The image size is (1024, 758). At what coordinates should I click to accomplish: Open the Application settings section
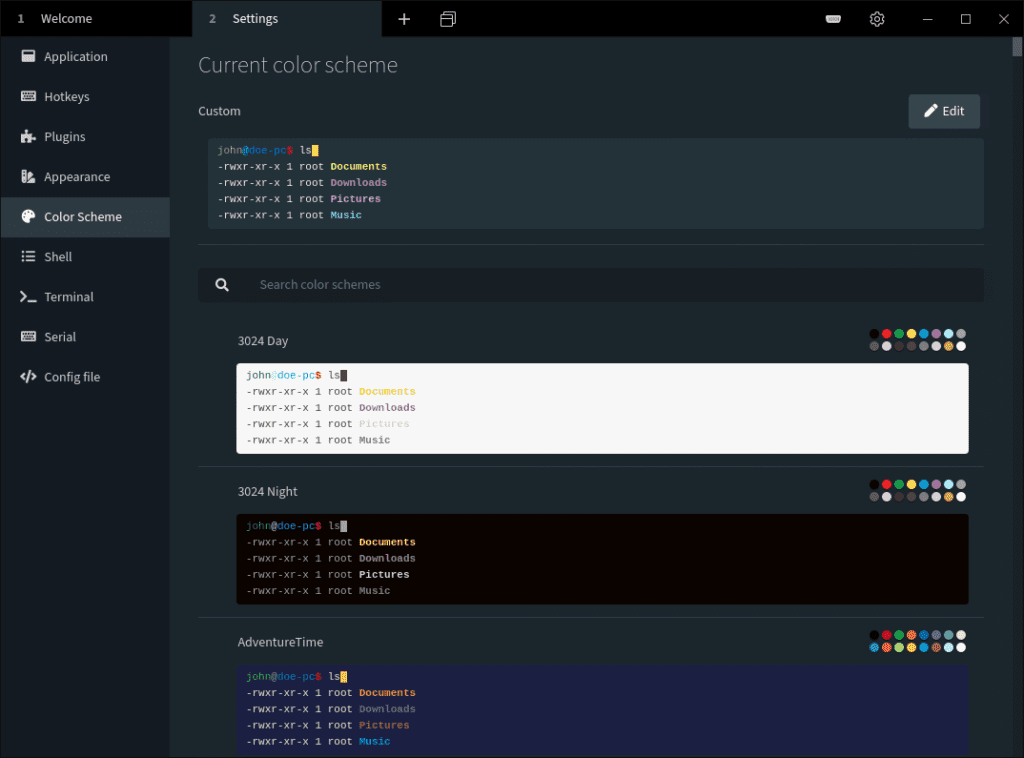click(x=76, y=57)
